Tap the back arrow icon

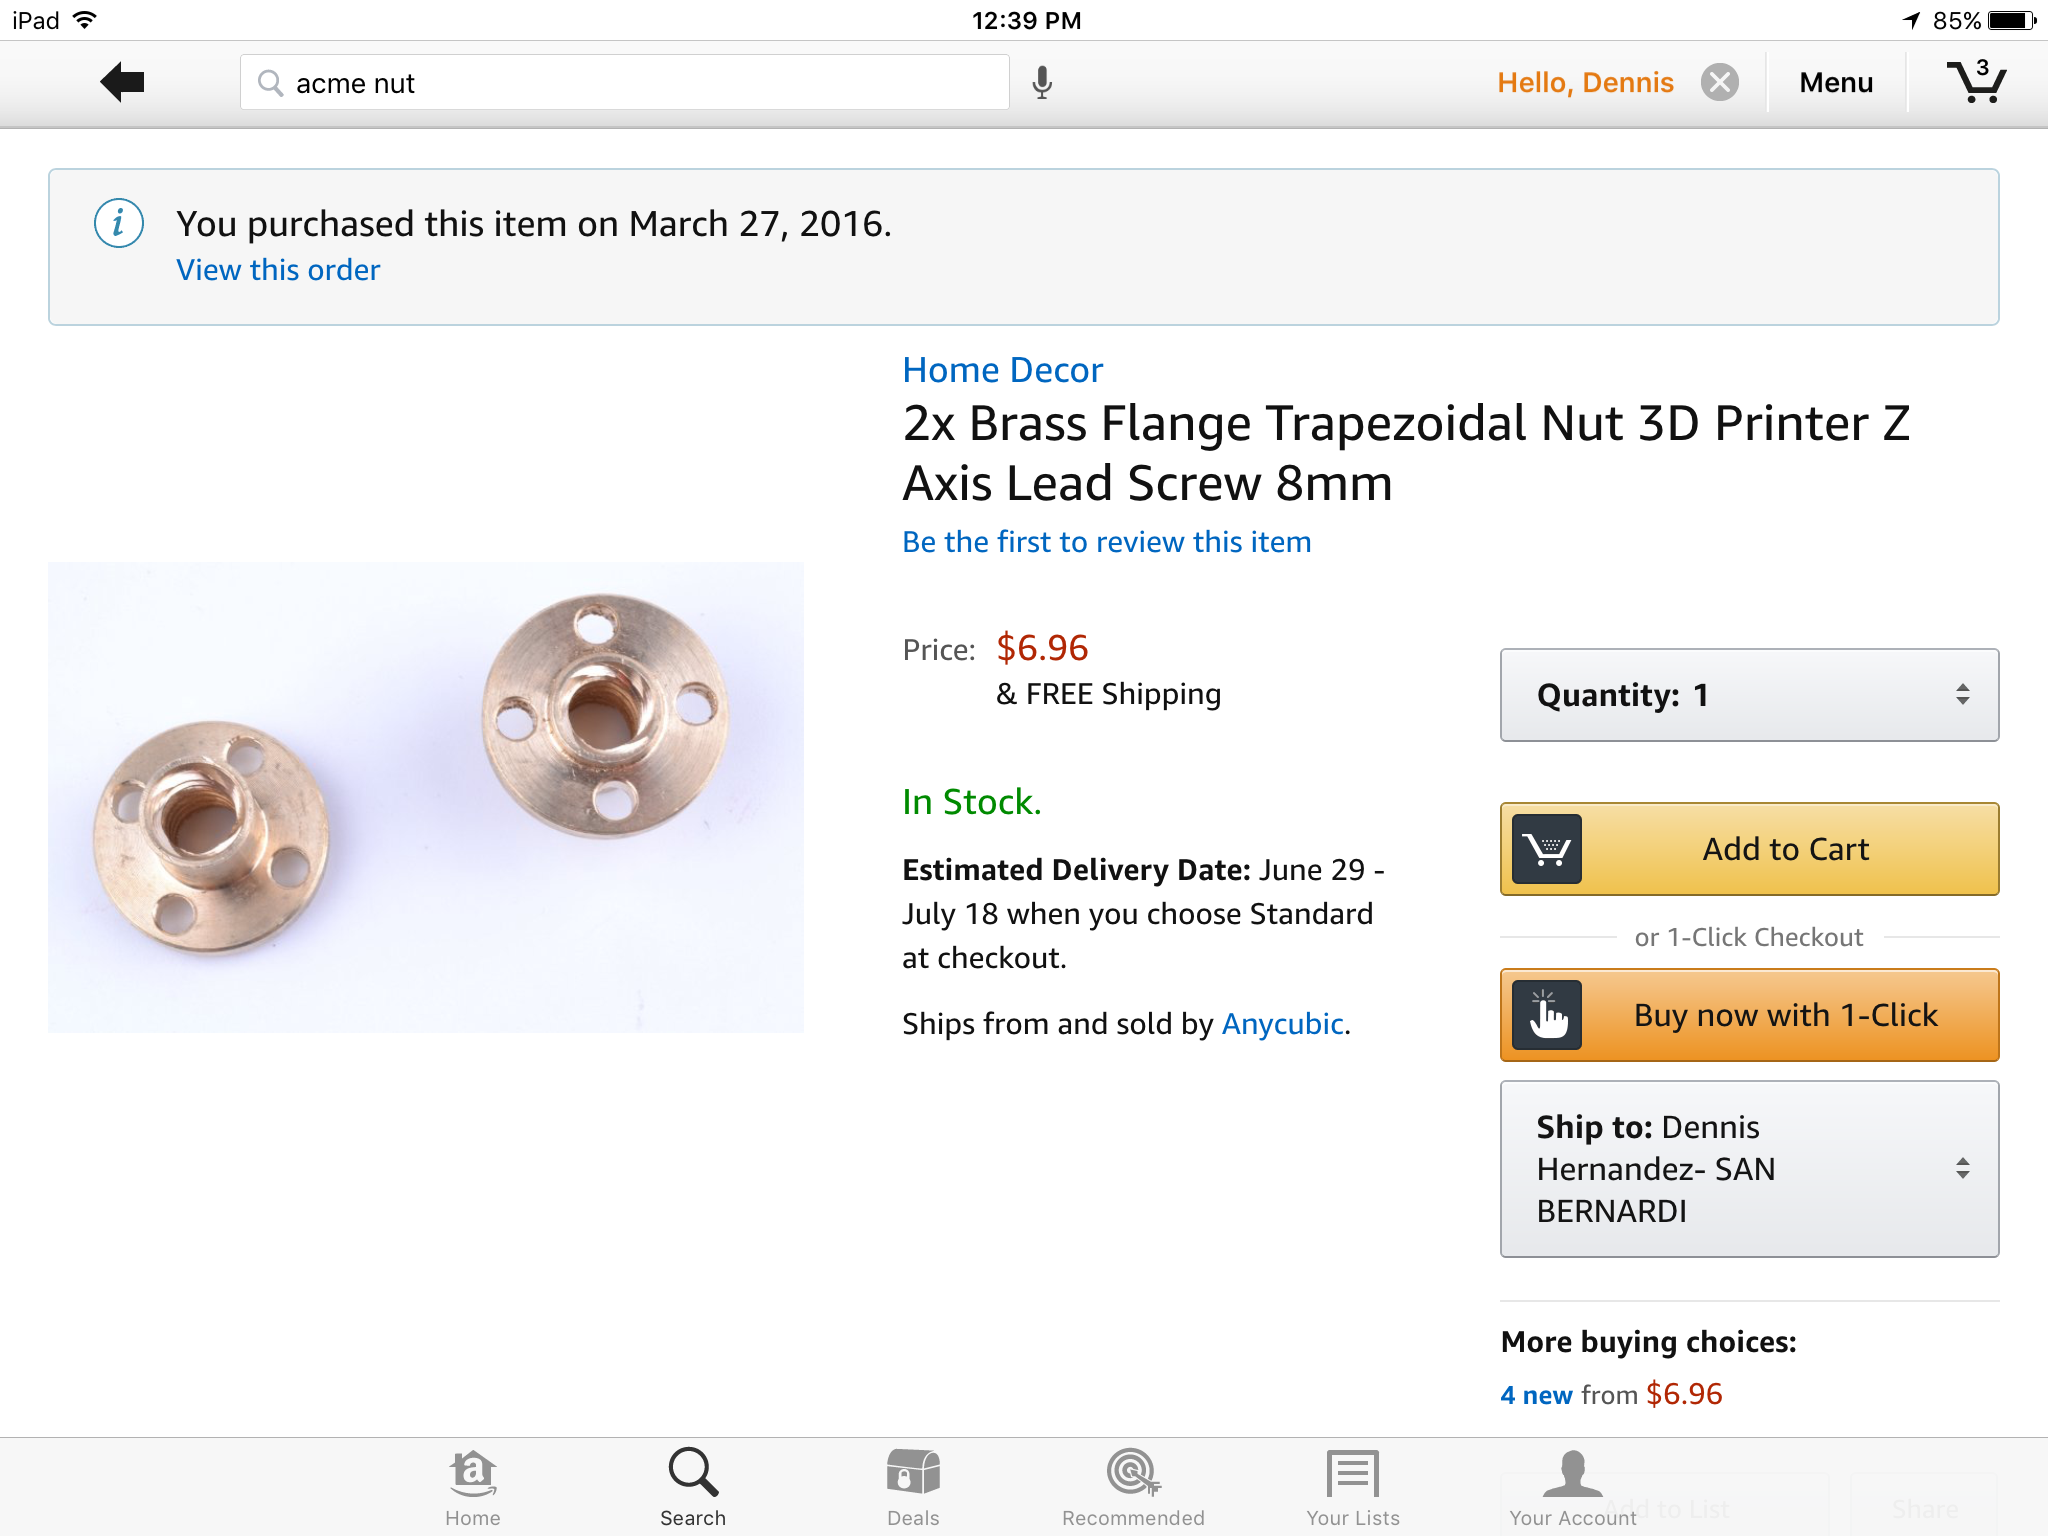point(123,82)
